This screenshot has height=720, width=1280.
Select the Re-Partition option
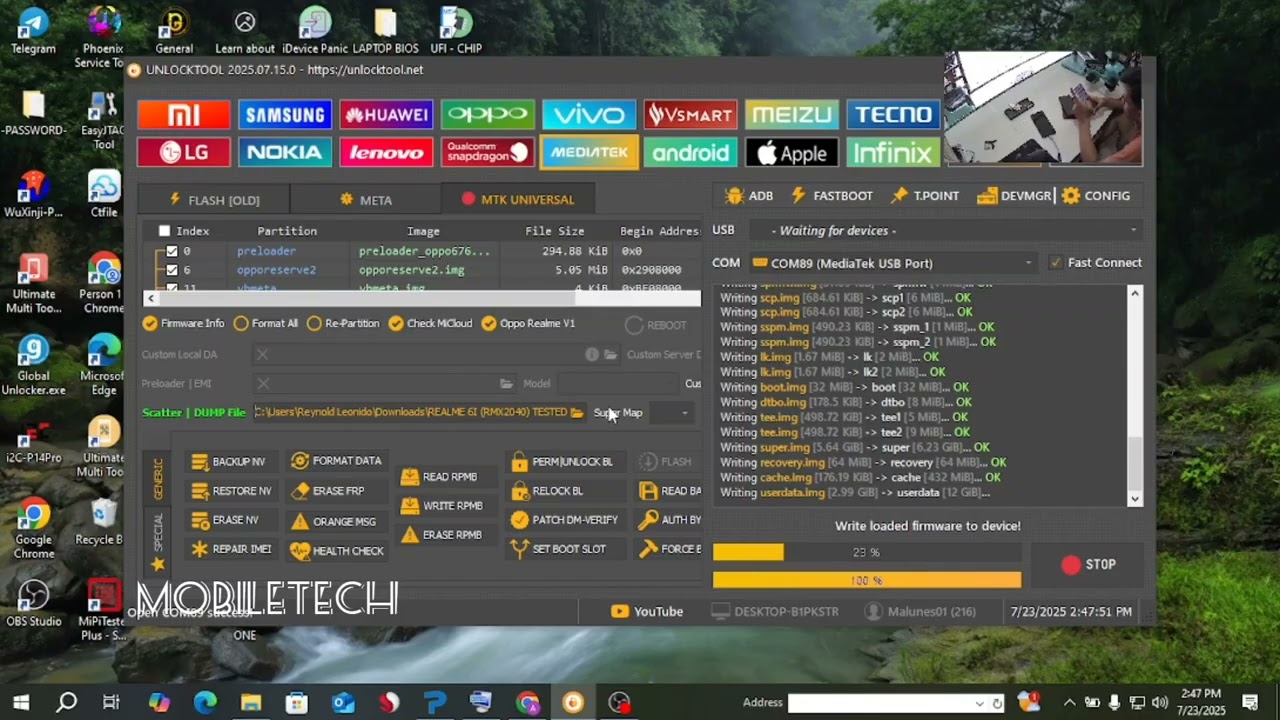pos(343,323)
